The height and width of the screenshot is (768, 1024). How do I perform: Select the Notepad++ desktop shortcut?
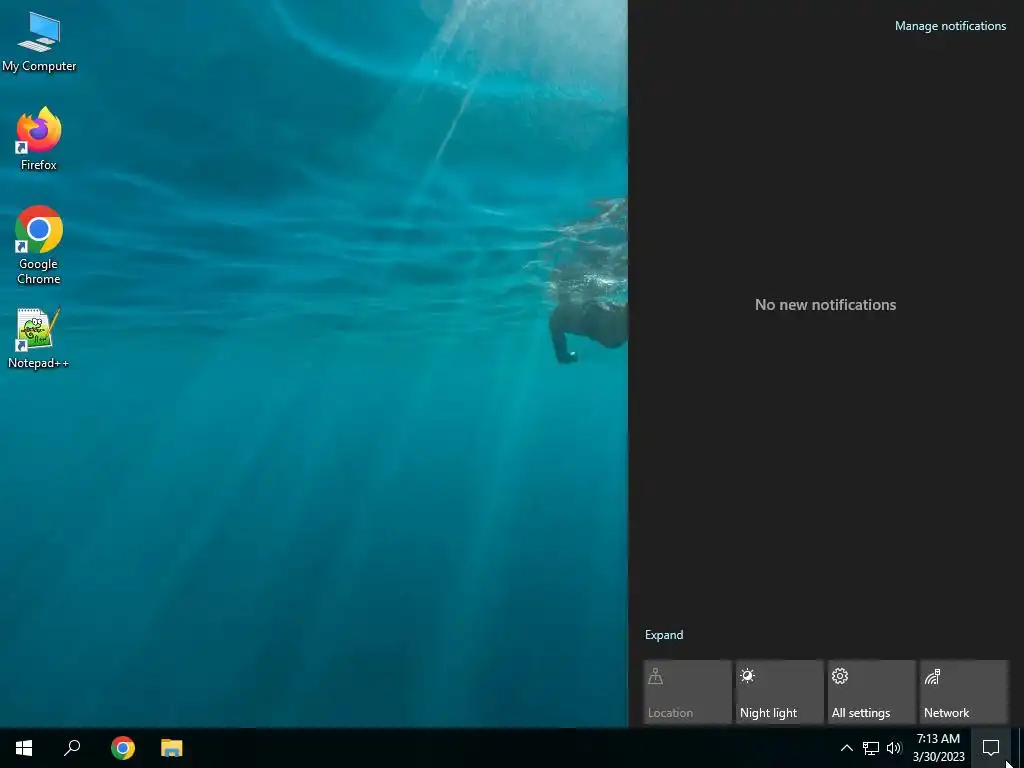tap(39, 338)
